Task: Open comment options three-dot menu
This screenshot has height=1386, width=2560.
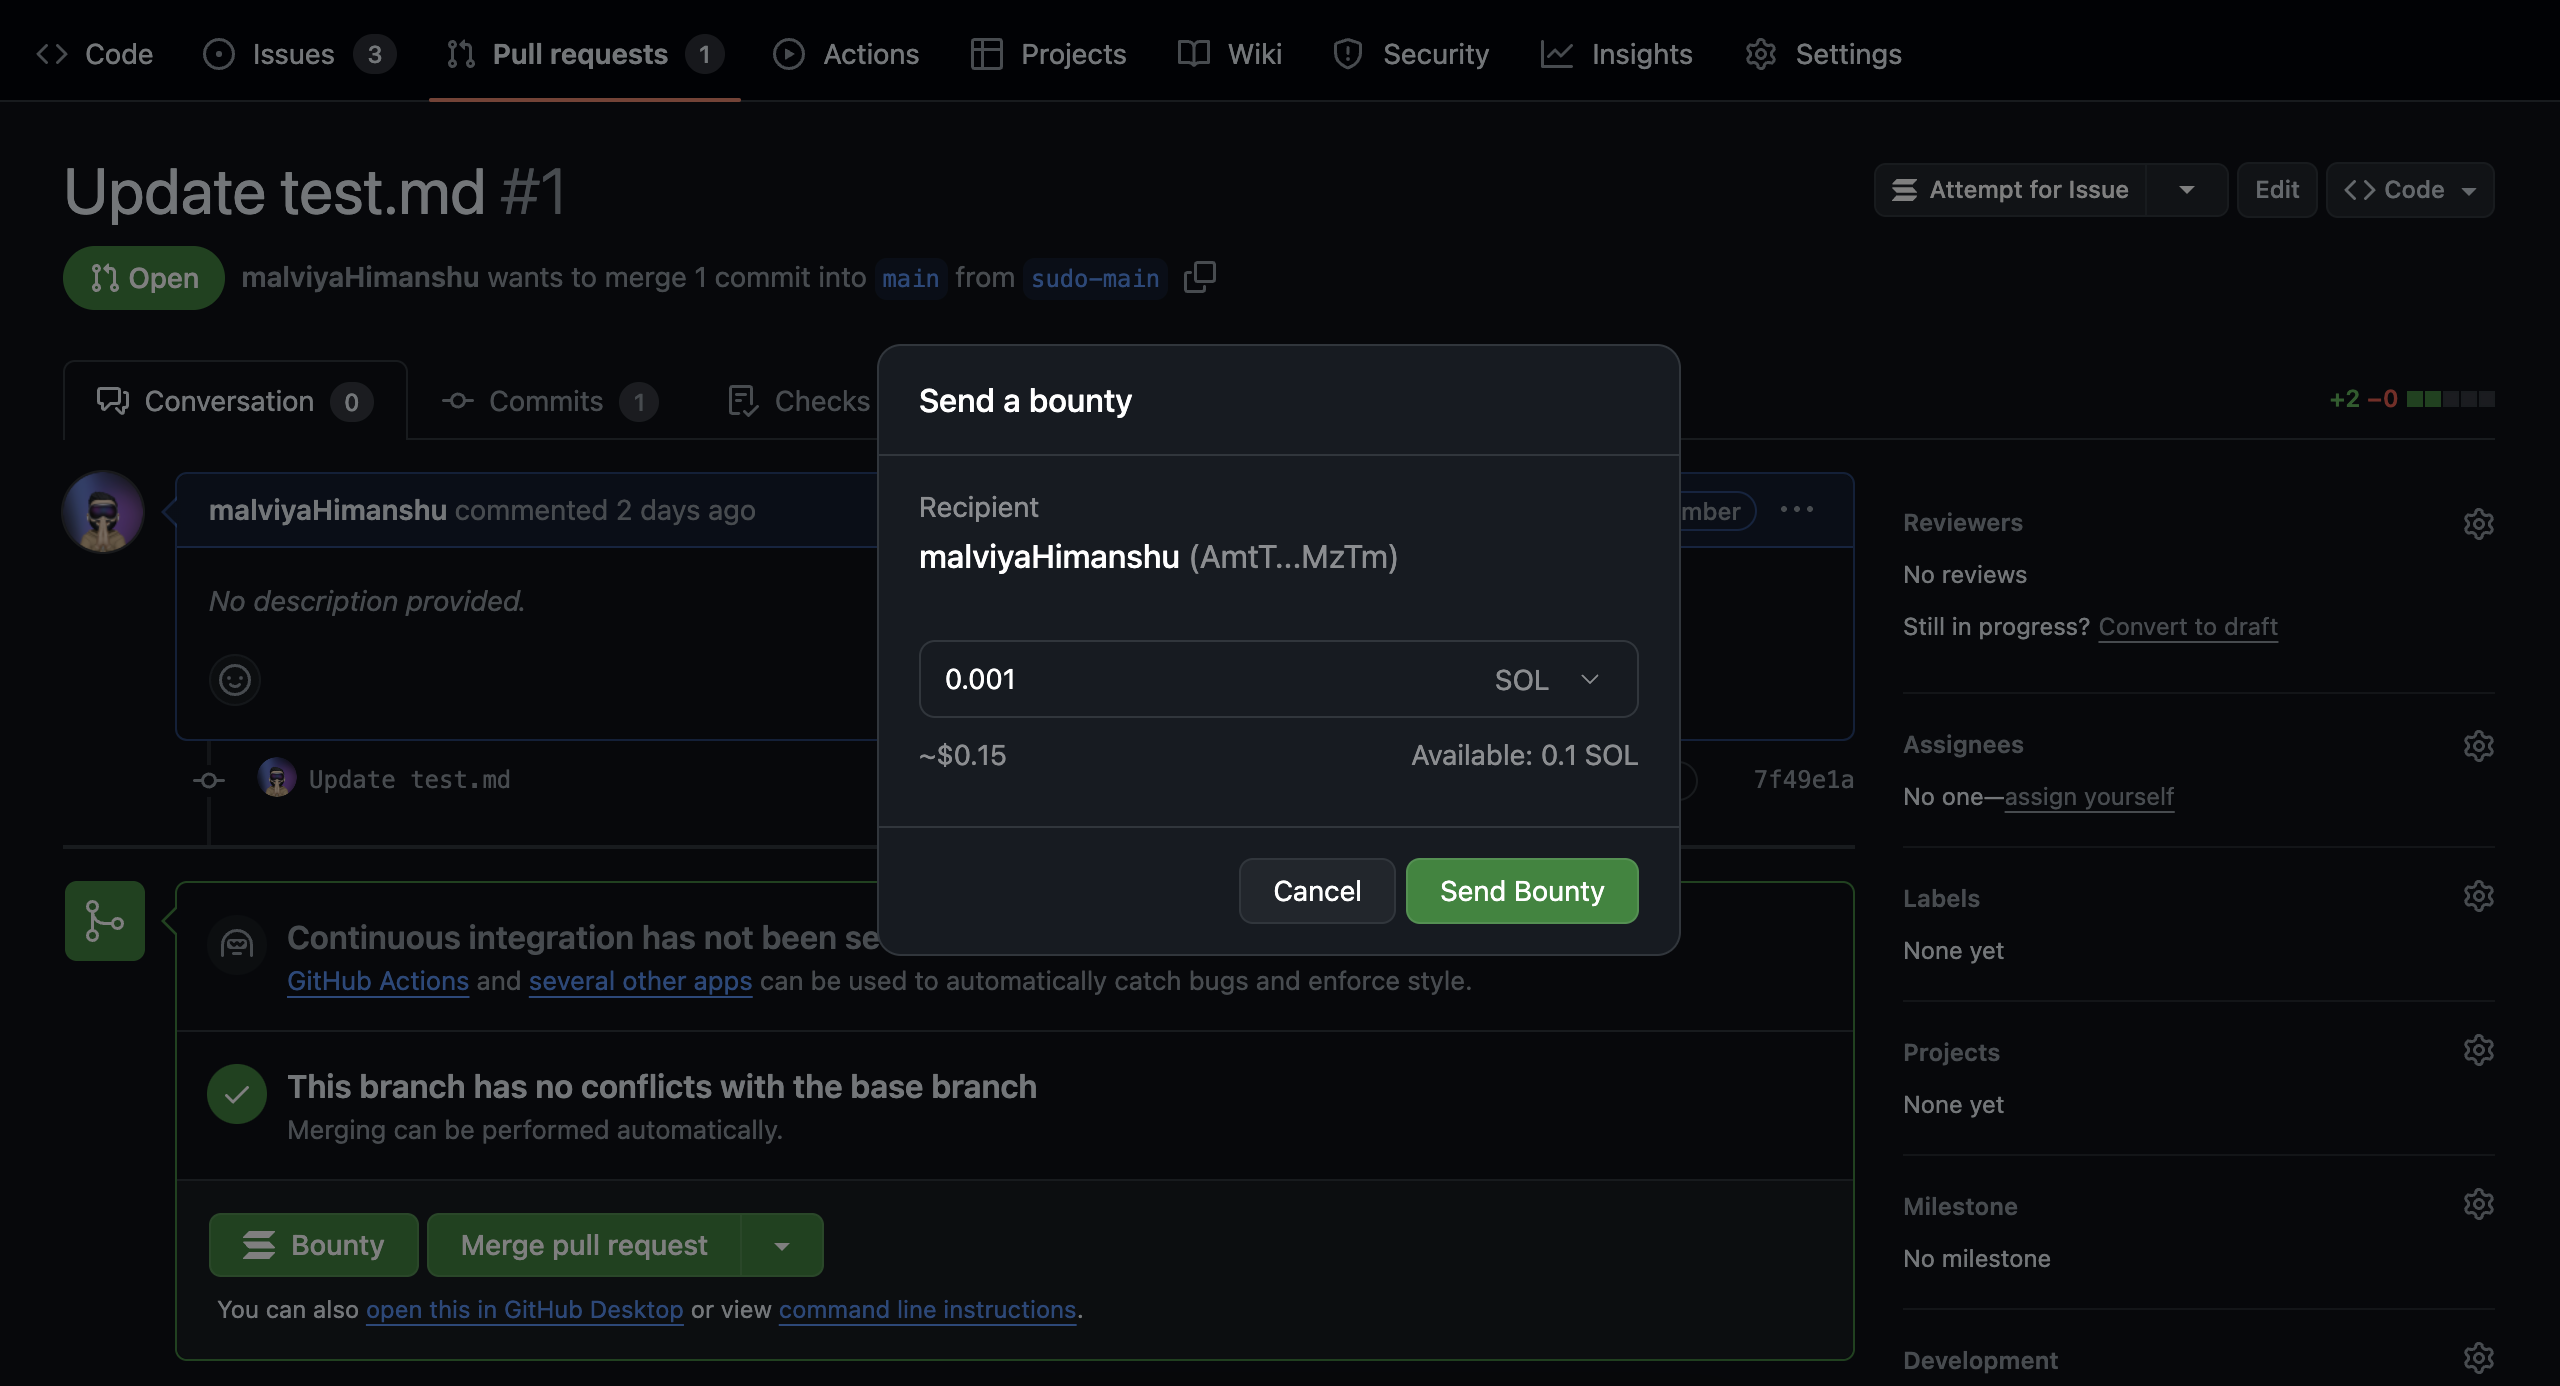Action: [1796, 510]
